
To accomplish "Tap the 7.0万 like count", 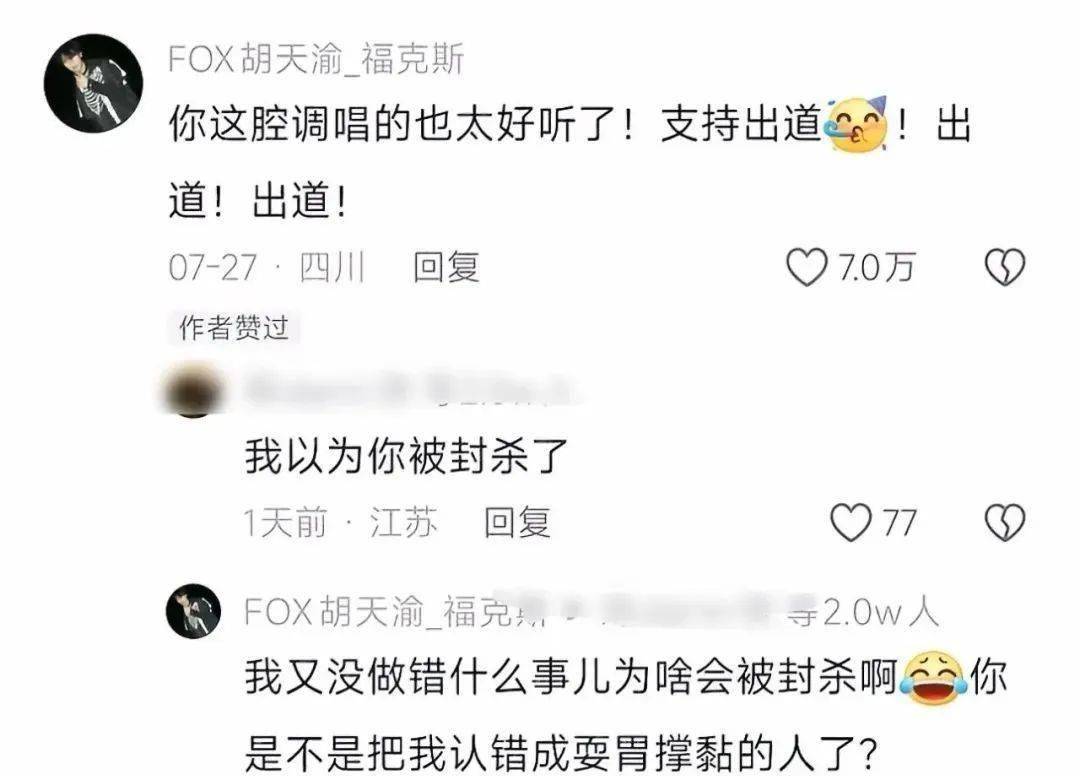I will (875, 267).
